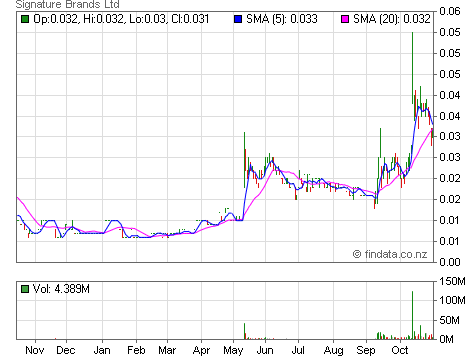476x360 pixels.
Task: Click the SMA (20): 0.032 label
Action: [x=392, y=19]
